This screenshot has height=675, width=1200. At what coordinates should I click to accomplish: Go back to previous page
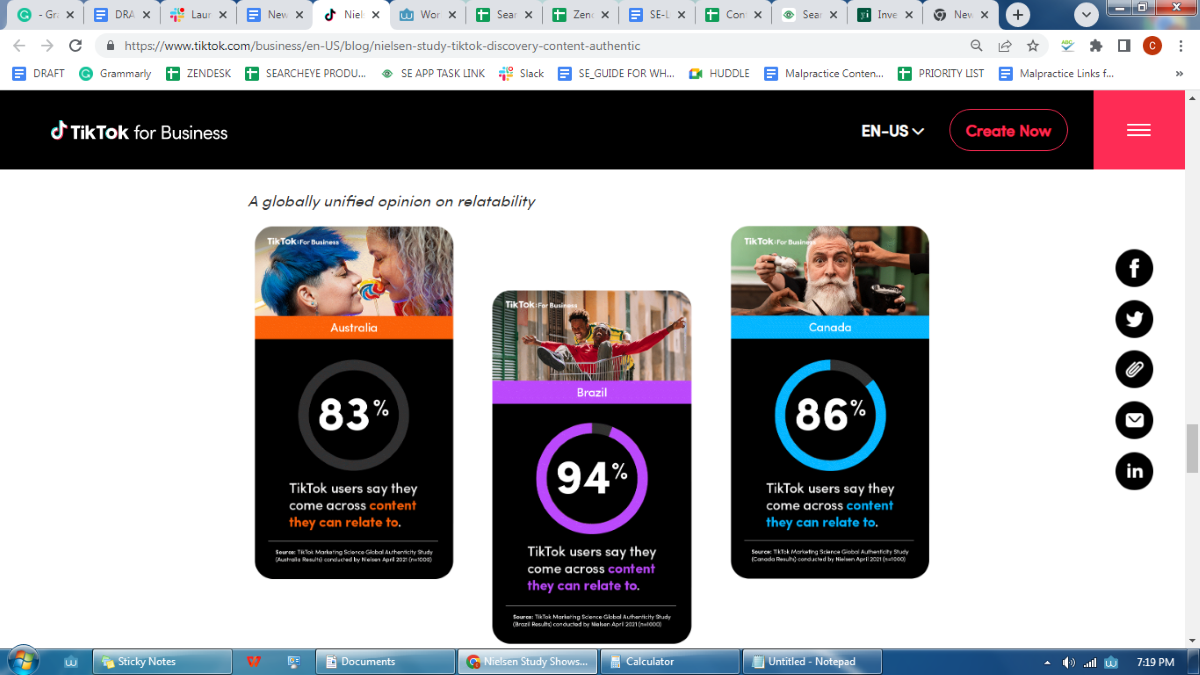coord(19,46)
